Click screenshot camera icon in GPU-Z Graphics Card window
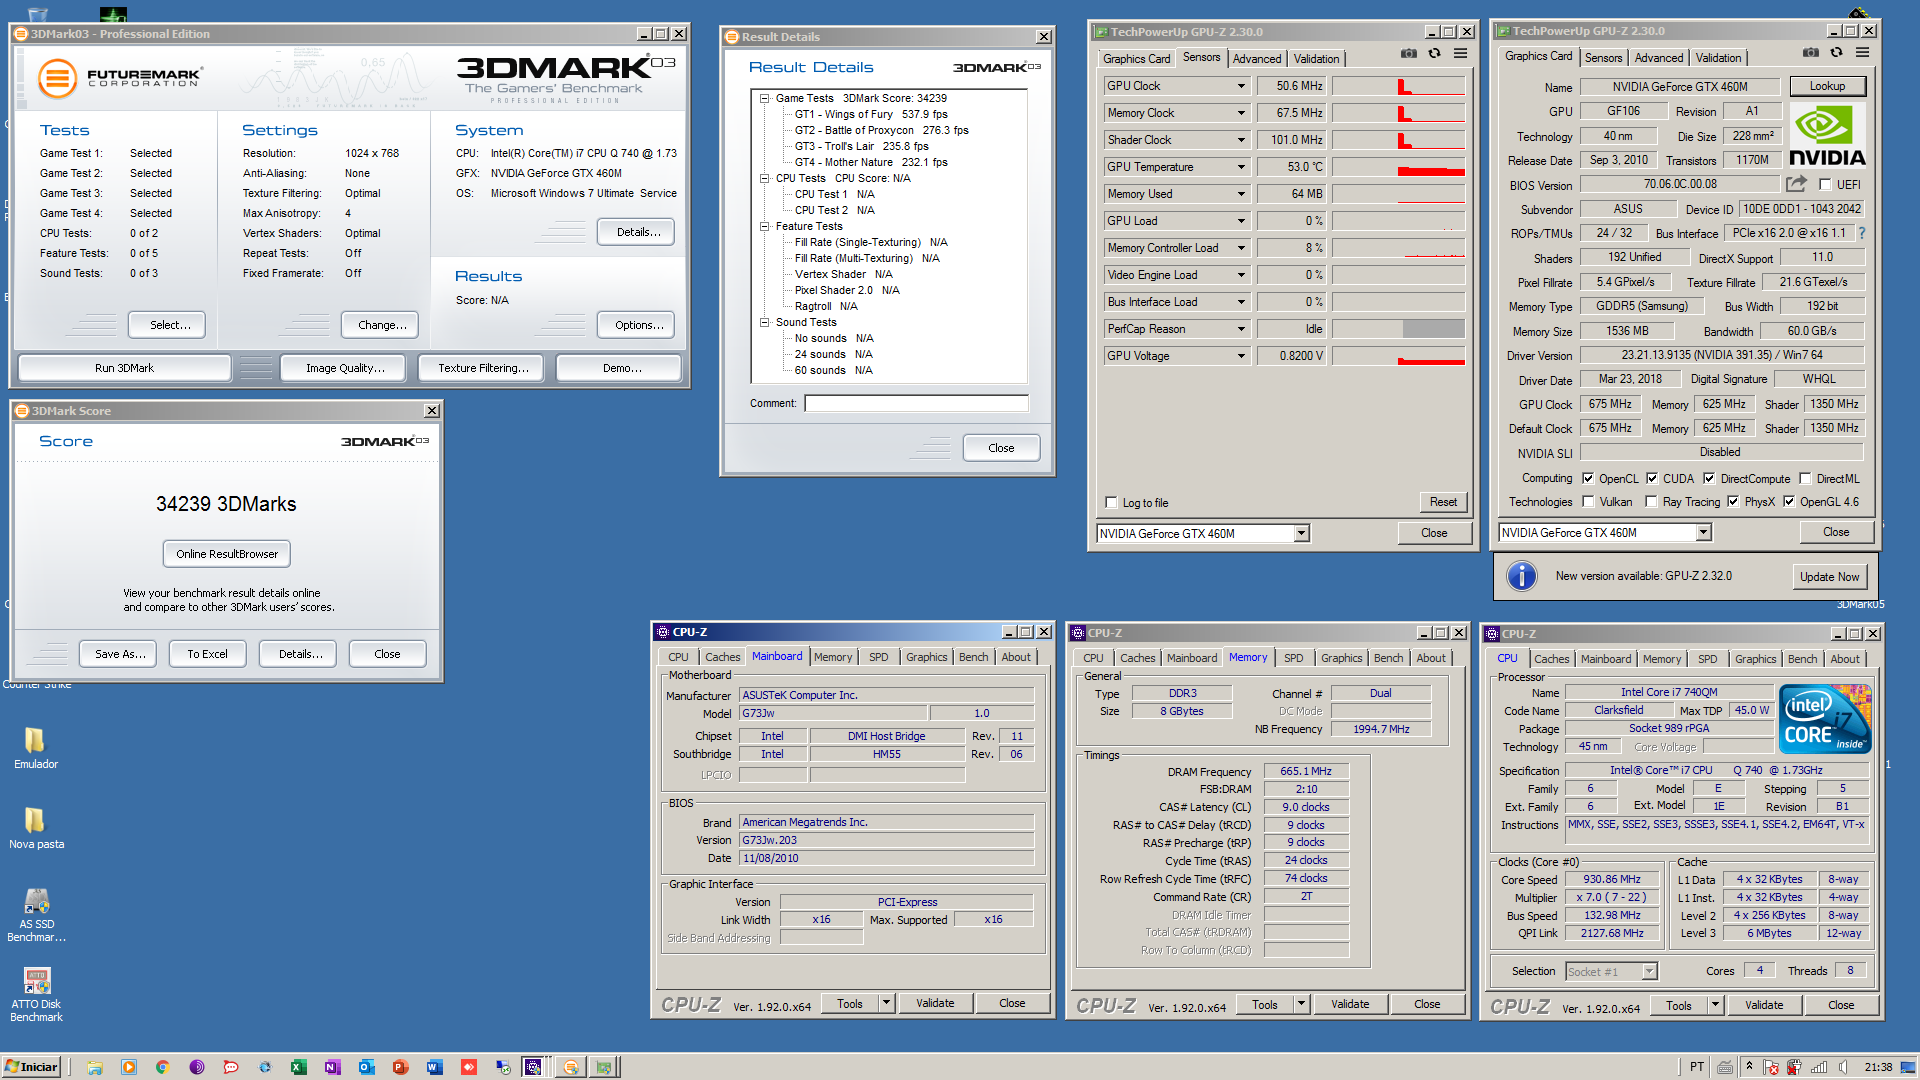The image size is (1920, 1080). coord(1810,53)
